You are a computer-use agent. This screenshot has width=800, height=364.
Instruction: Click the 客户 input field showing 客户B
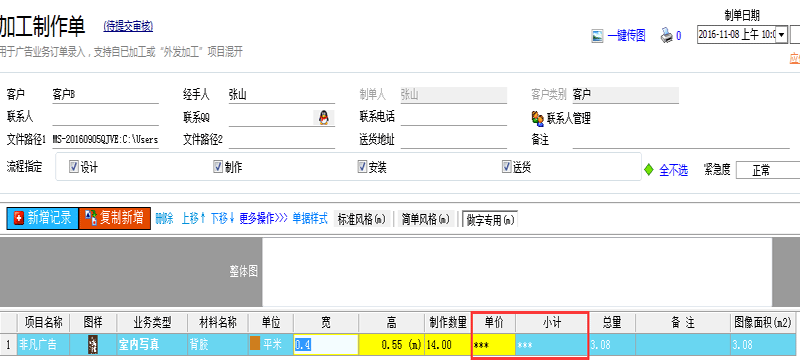point(105,95)
